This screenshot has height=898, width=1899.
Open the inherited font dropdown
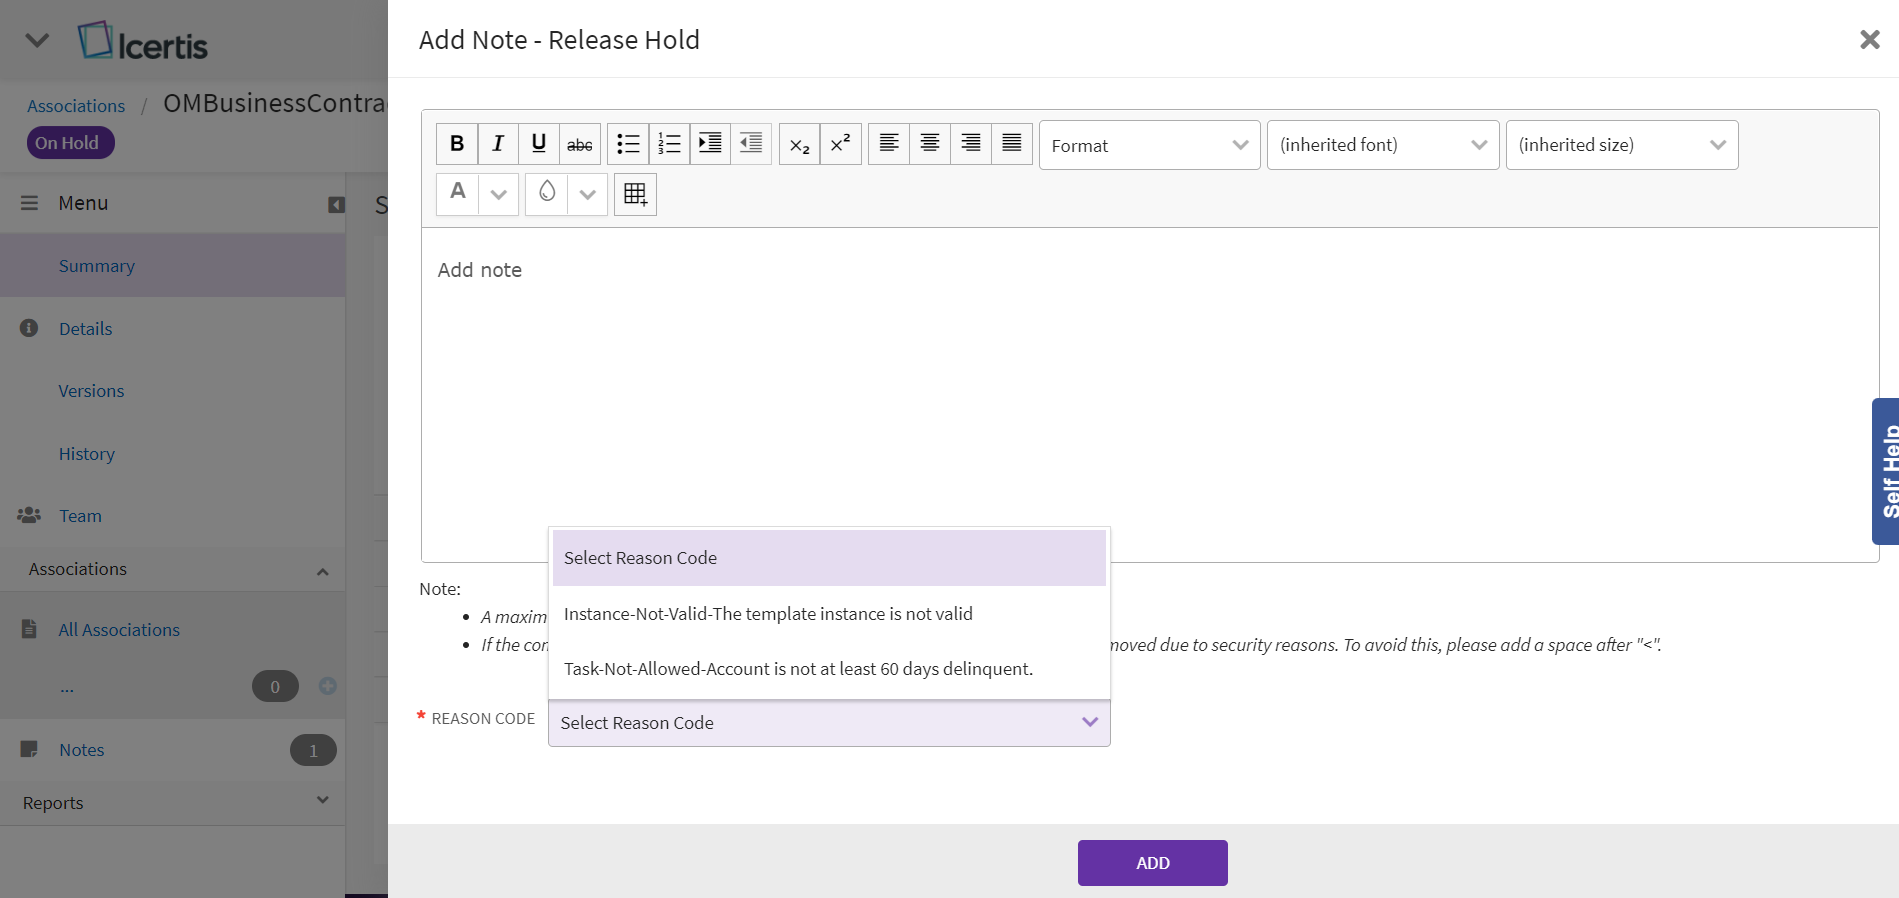point(1382,145)
